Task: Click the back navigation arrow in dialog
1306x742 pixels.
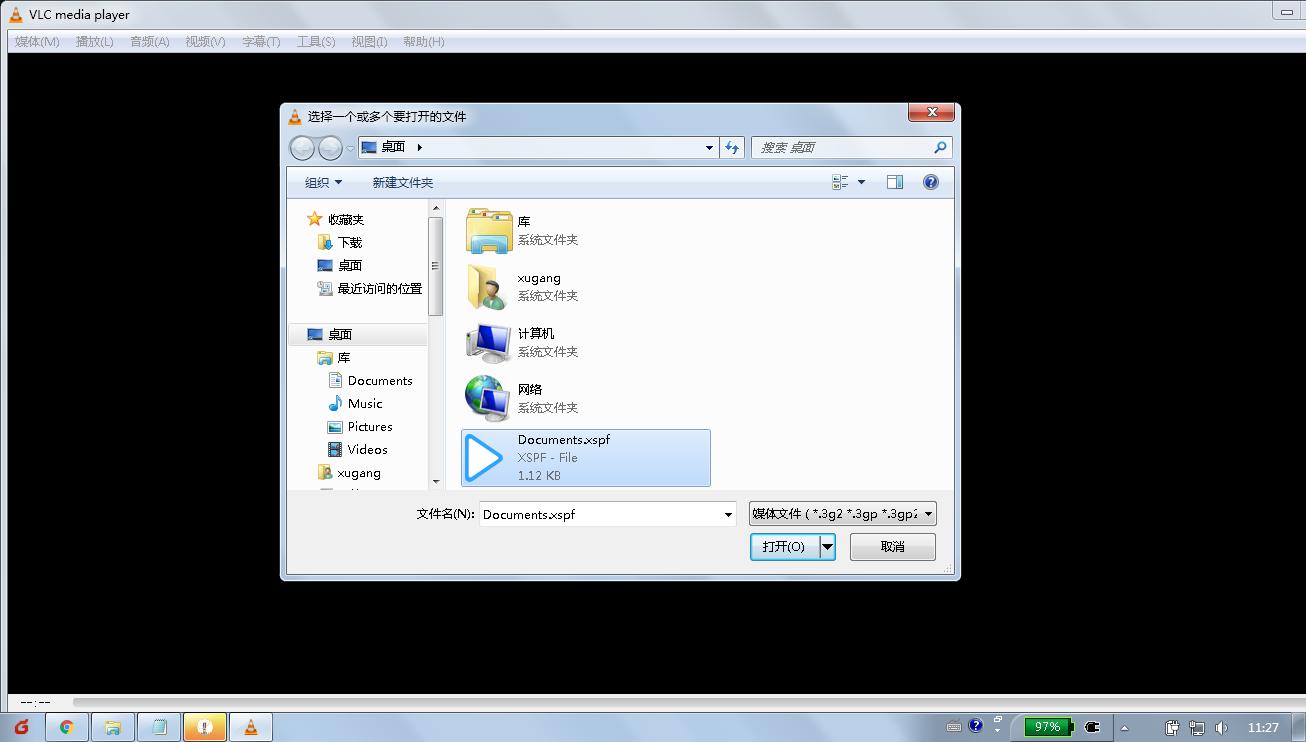Action: click(302, 148)
